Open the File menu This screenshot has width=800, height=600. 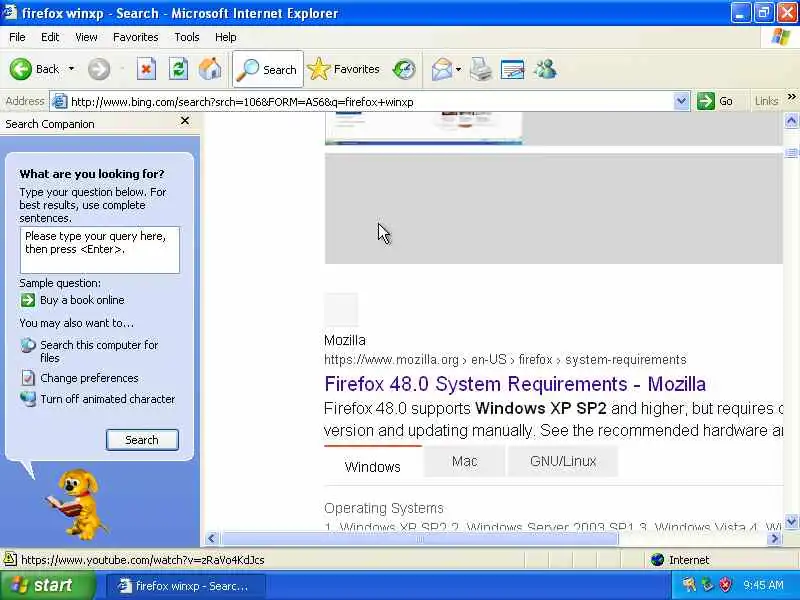click(17, 37)
